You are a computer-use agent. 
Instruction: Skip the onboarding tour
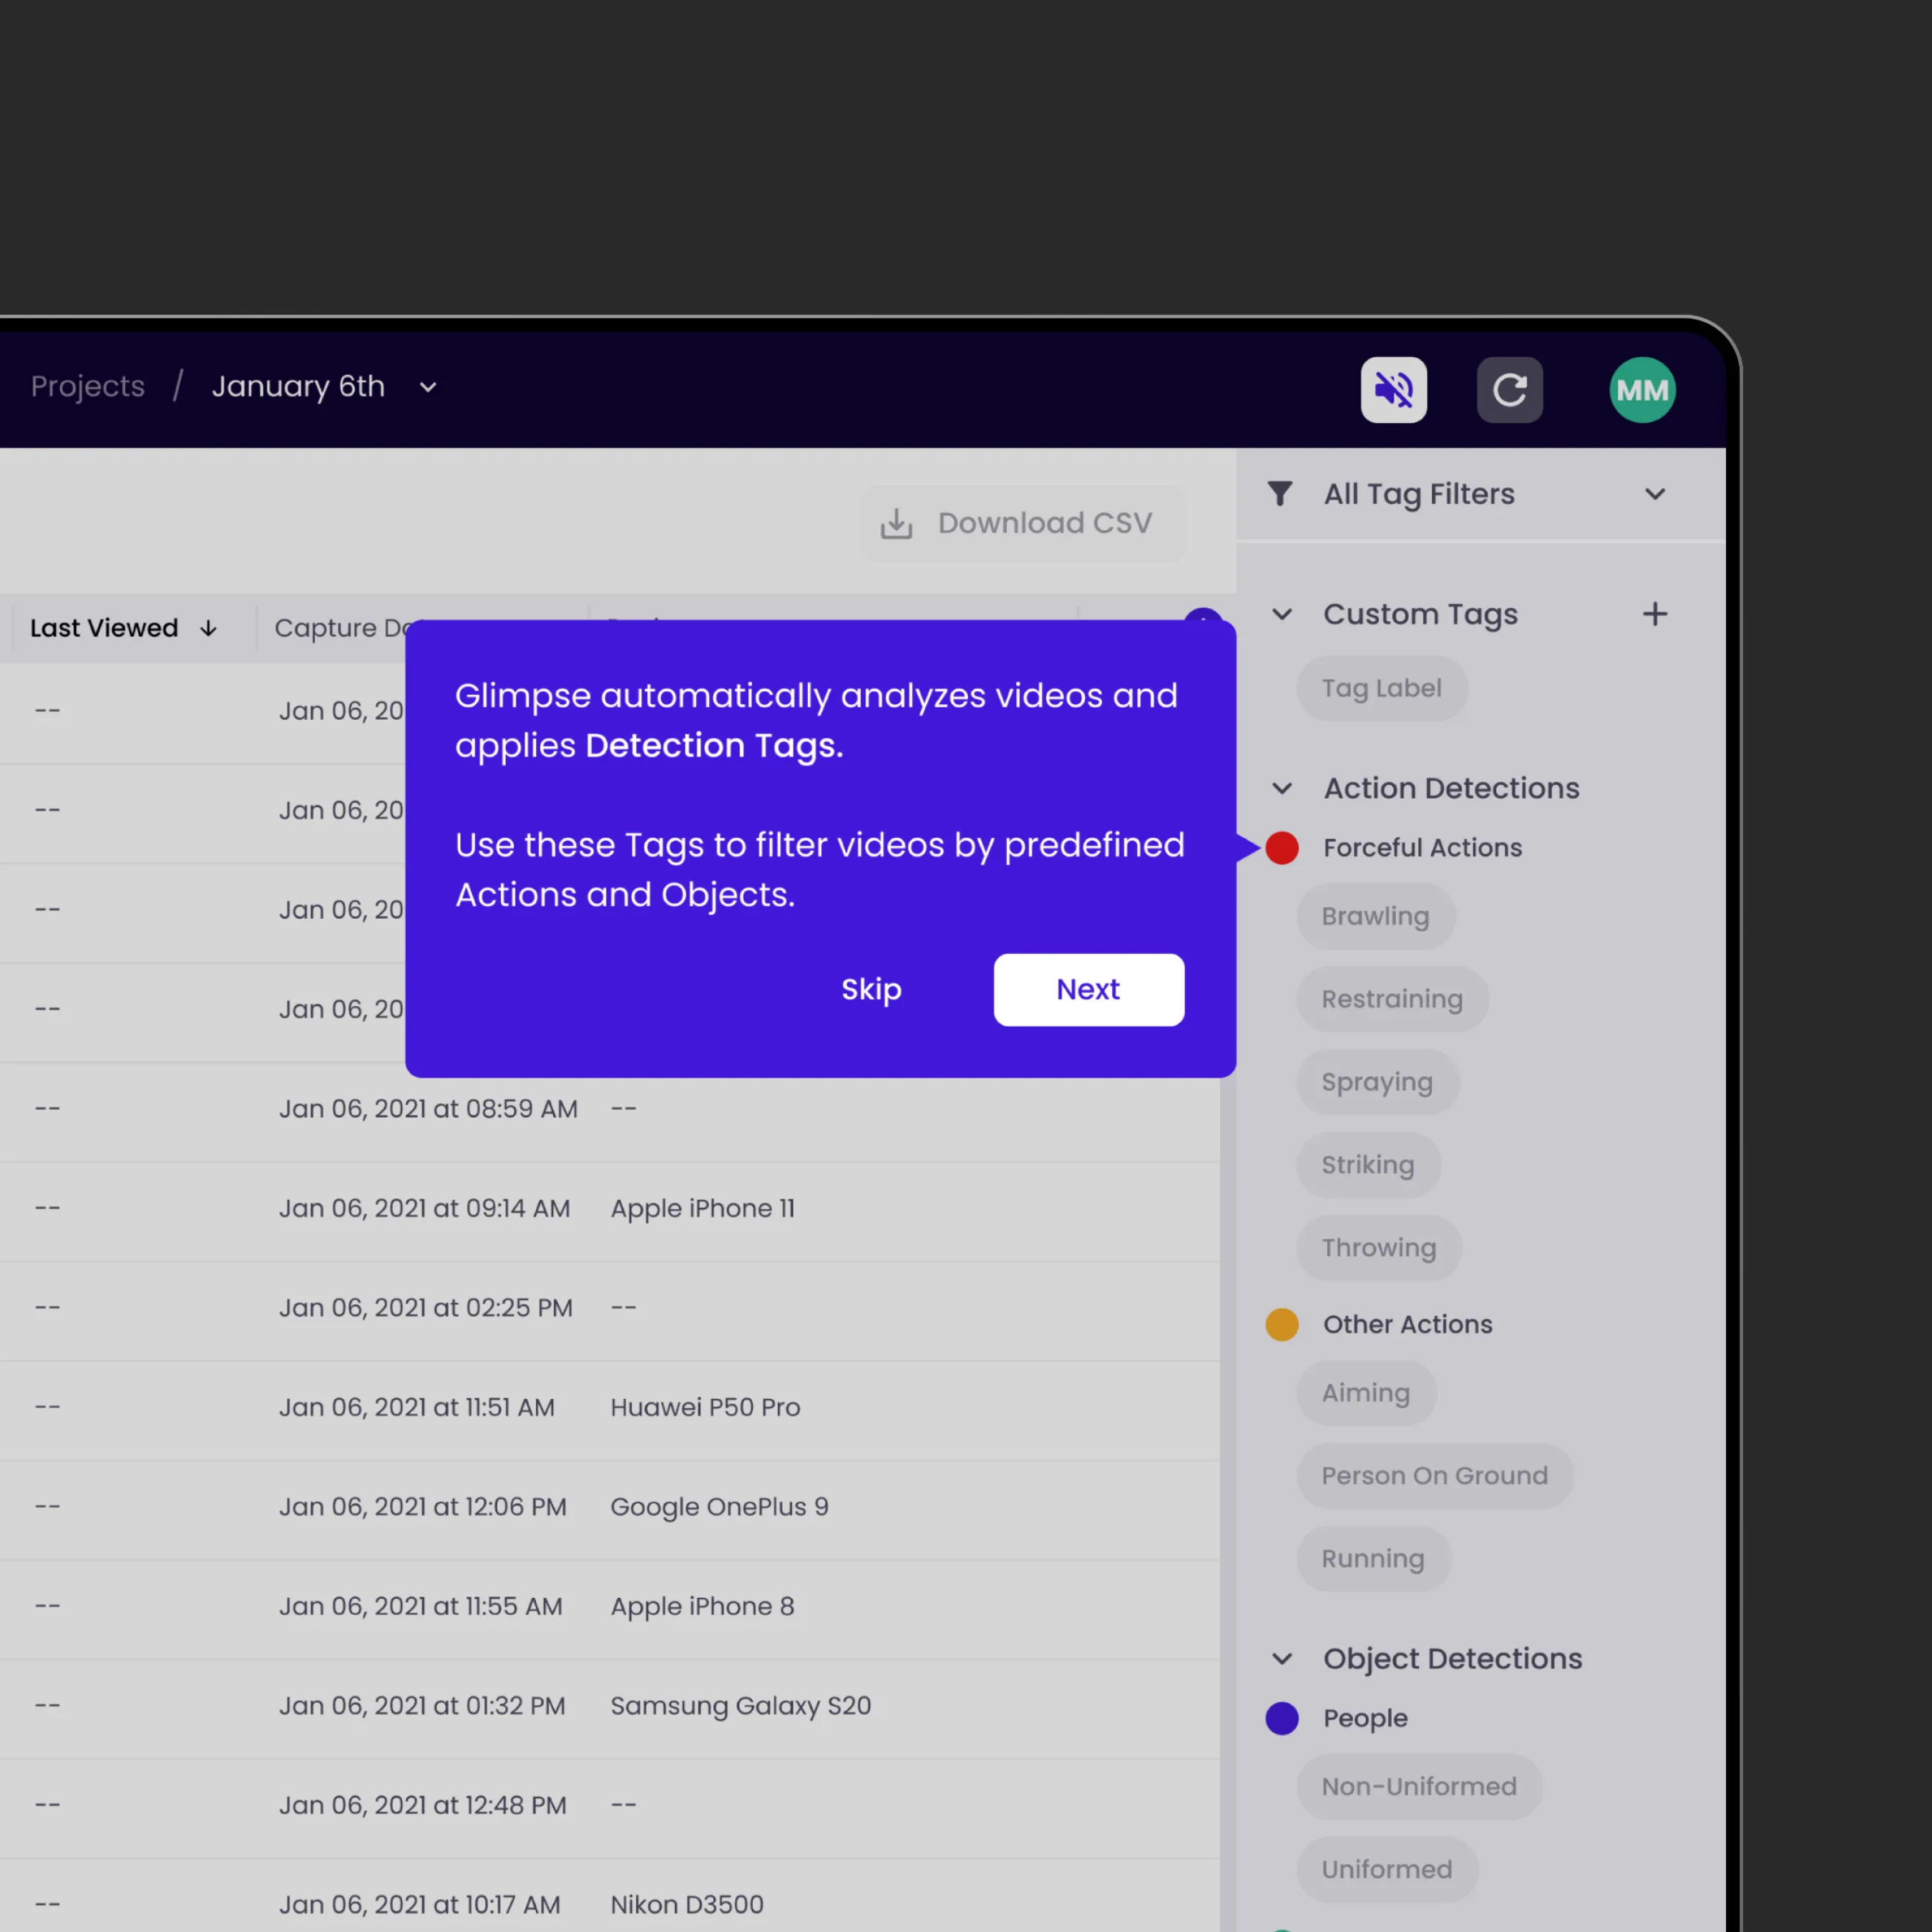point(871,989)
